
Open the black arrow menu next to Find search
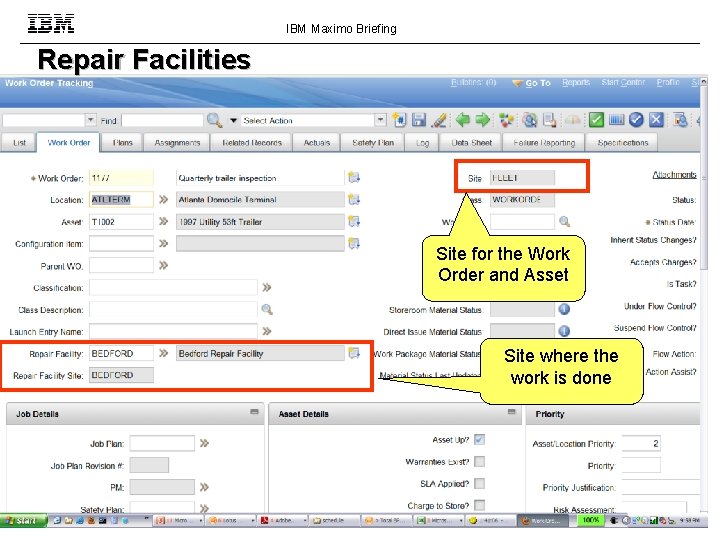[233, 121]
